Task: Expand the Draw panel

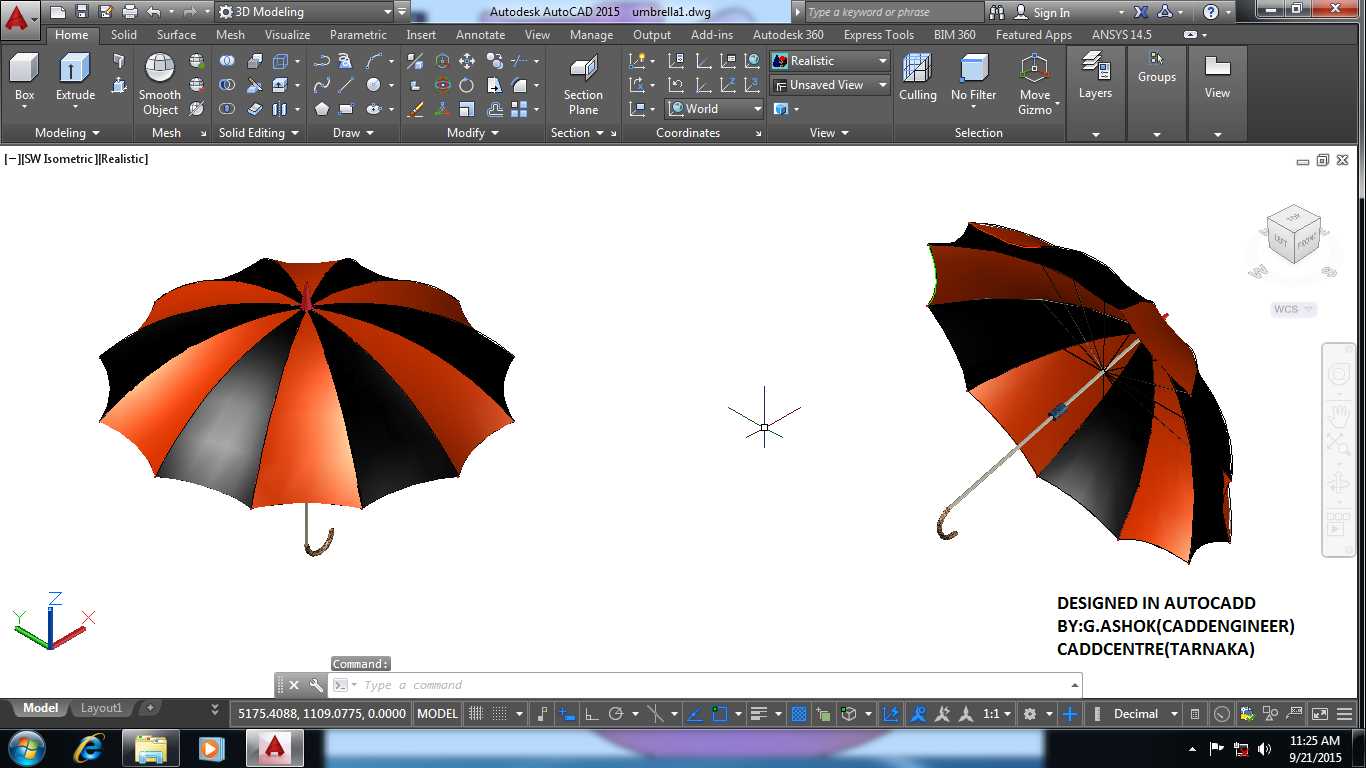Action: point(353,133)
